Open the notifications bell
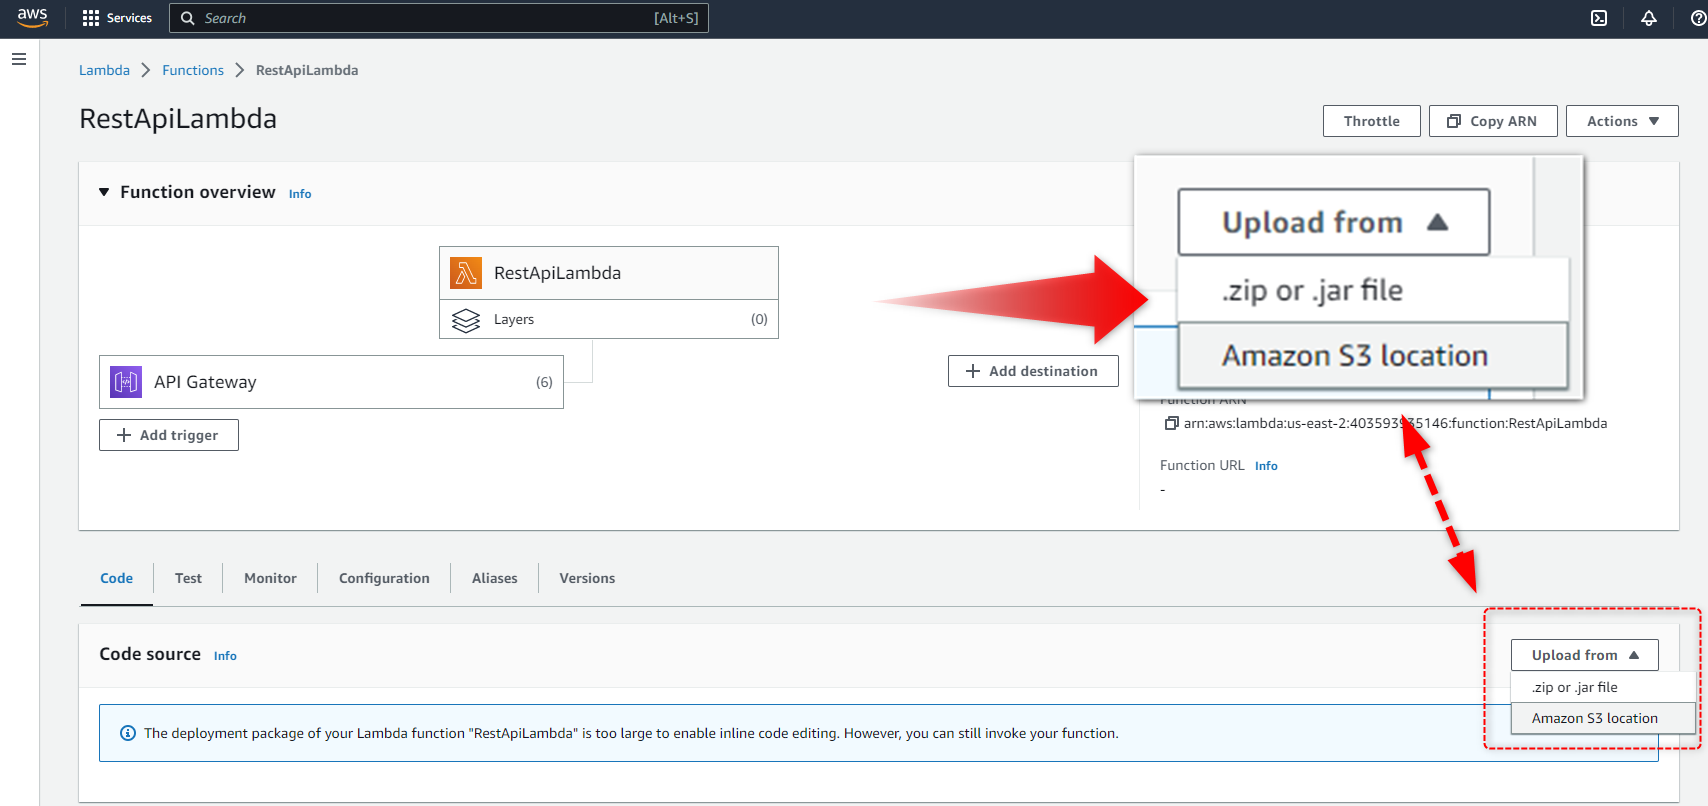The height and width of the screenshot is (806, 1708). tap(1649, 18)
